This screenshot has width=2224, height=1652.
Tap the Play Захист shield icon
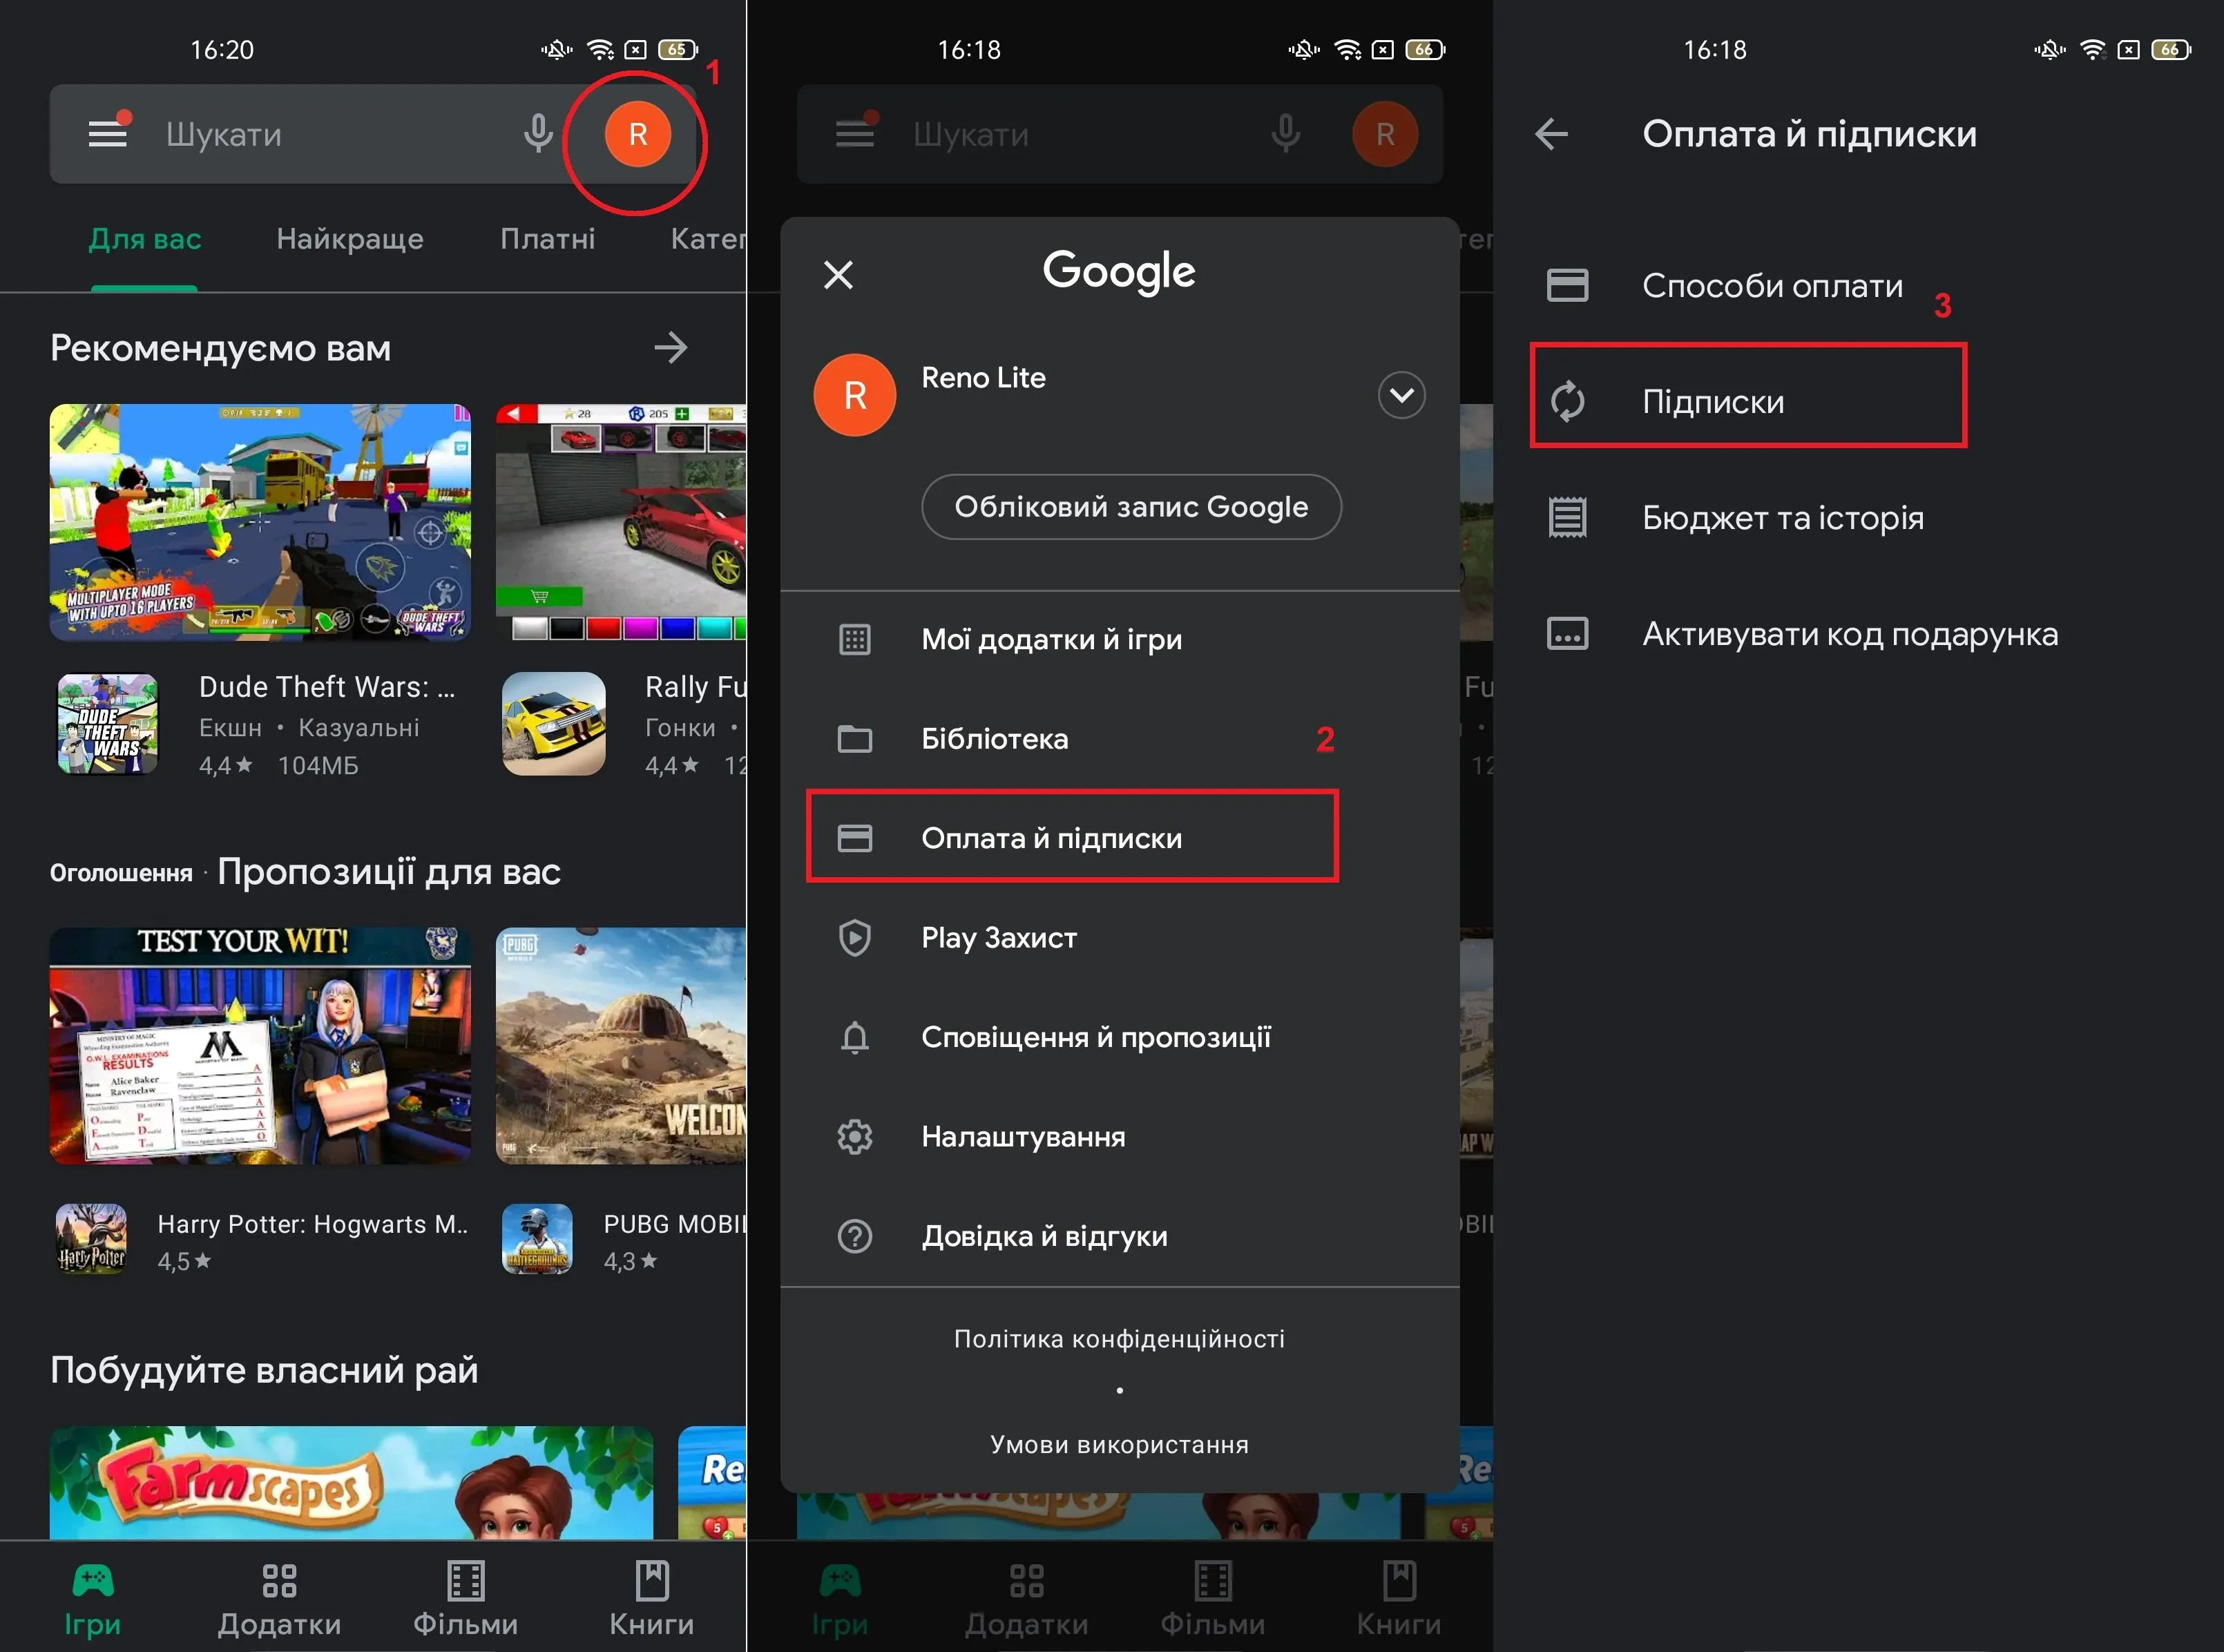pos(854,937)
